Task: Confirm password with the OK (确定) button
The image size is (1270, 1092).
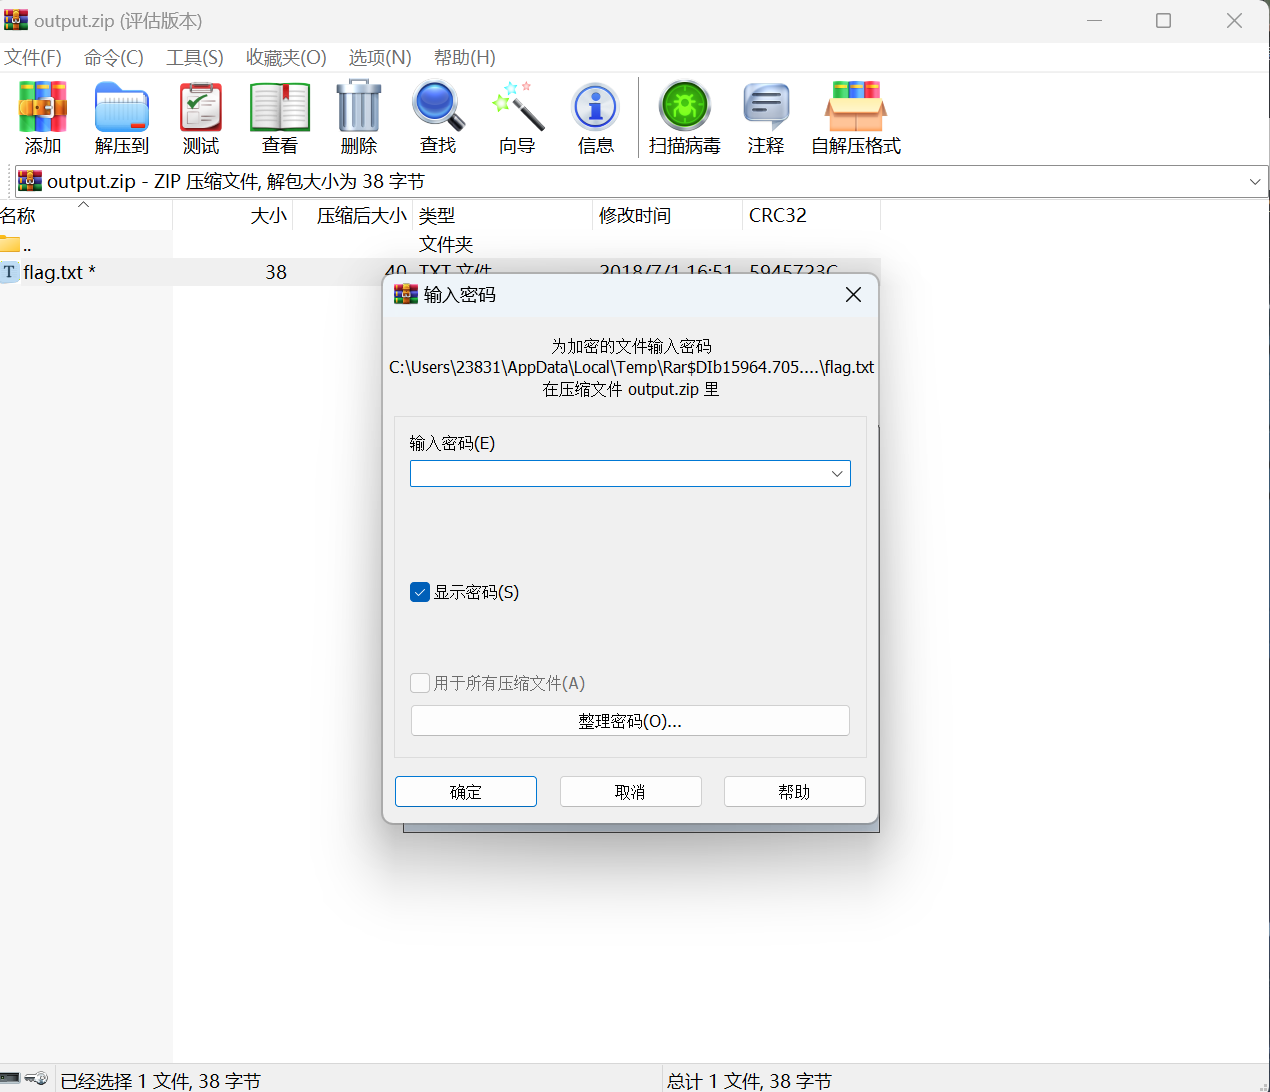Action: pyautogui.click(x=466, y=792)
